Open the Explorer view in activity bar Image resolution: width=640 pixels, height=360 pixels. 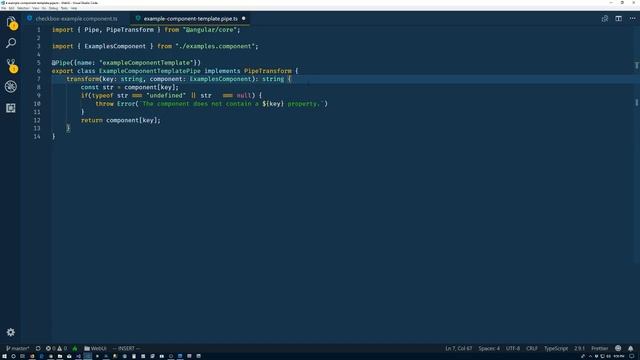point(11,22)
